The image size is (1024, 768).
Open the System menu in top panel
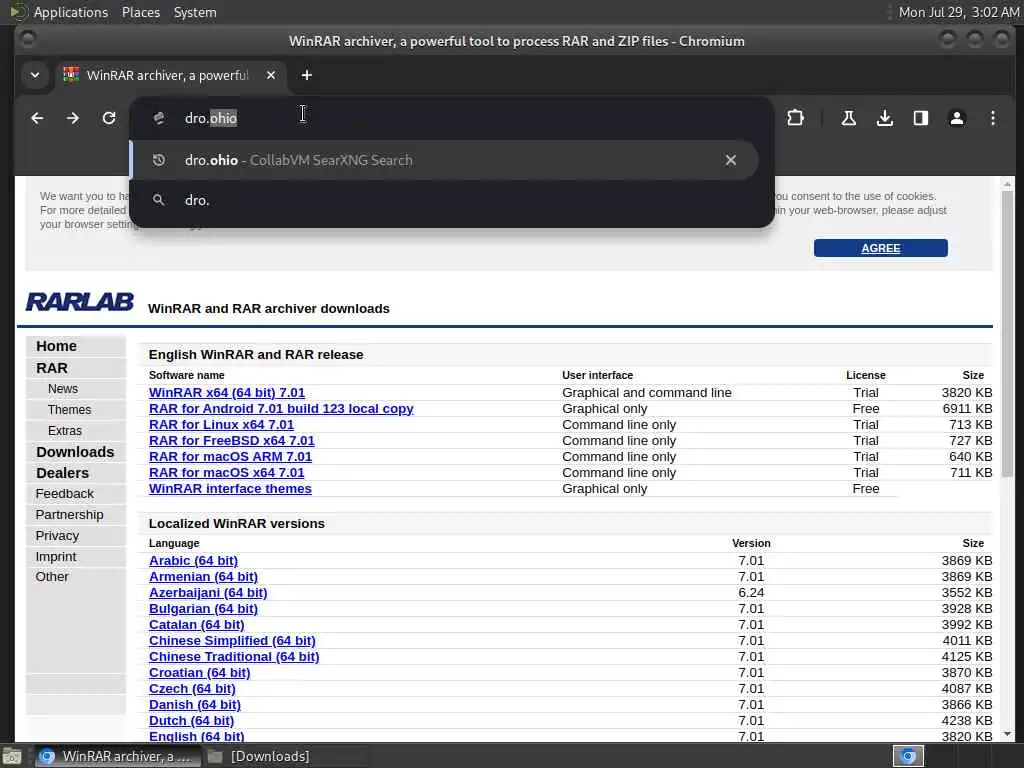tap(195, 12)
